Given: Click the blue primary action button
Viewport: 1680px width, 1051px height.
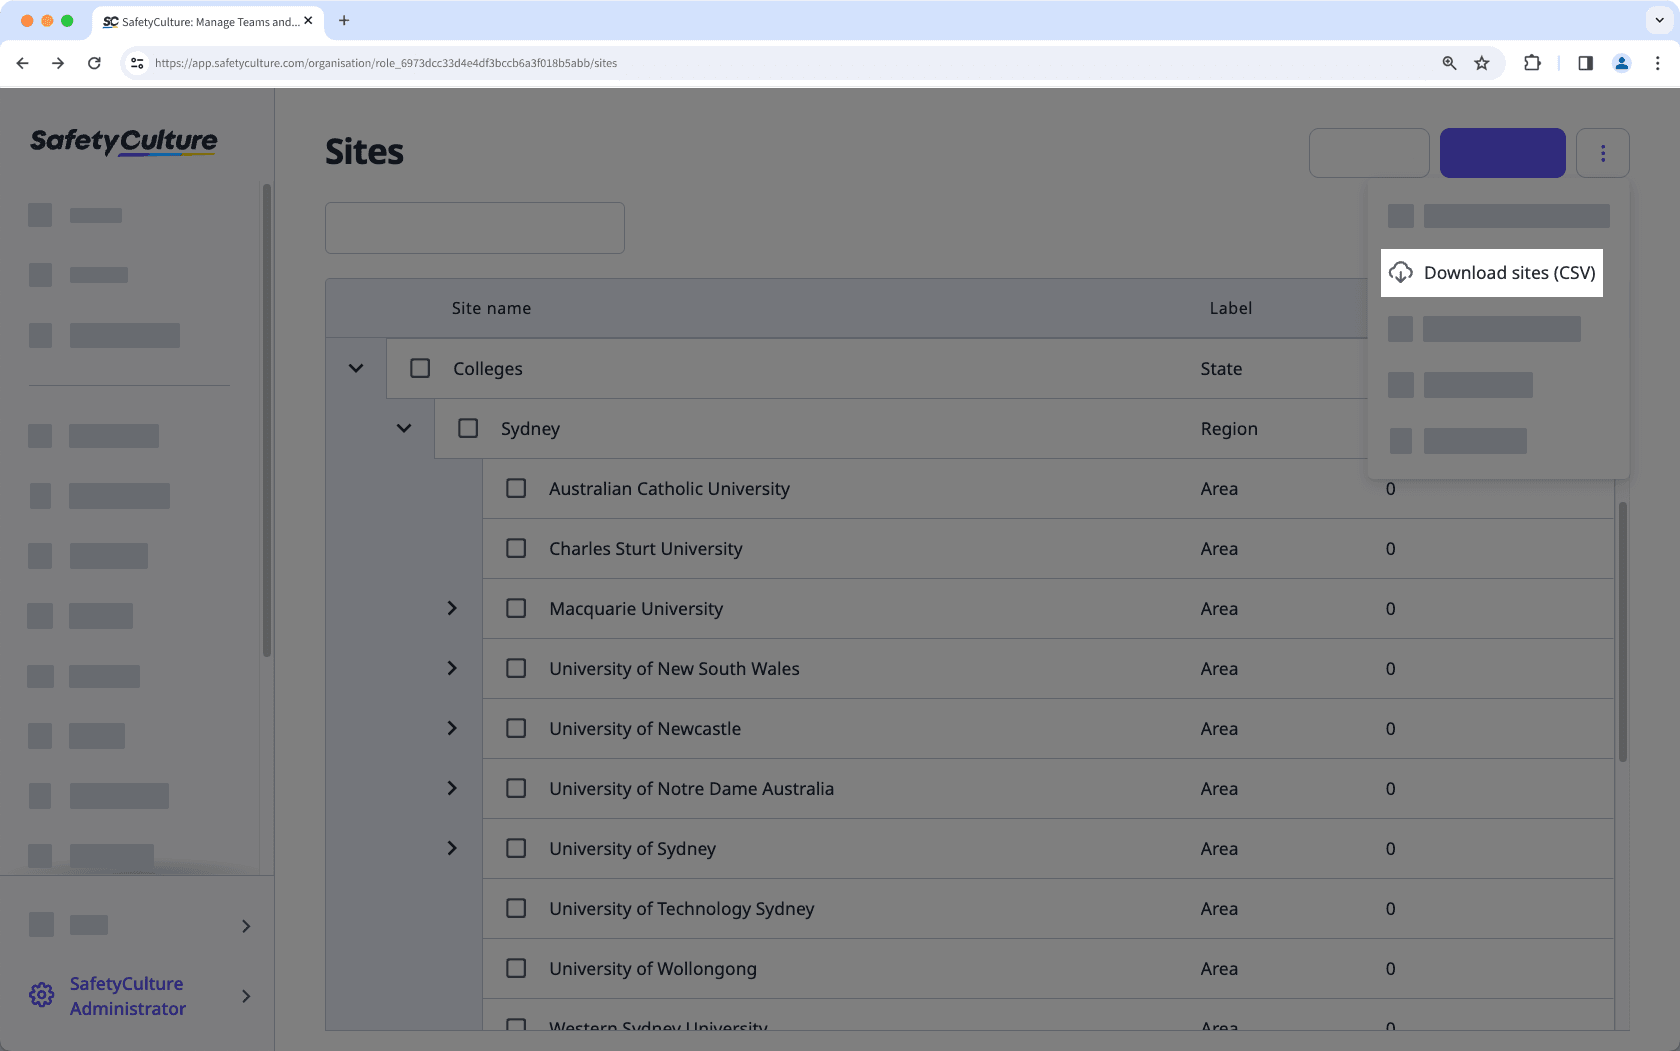Looking at the screenshot, I should (1502, 152).
